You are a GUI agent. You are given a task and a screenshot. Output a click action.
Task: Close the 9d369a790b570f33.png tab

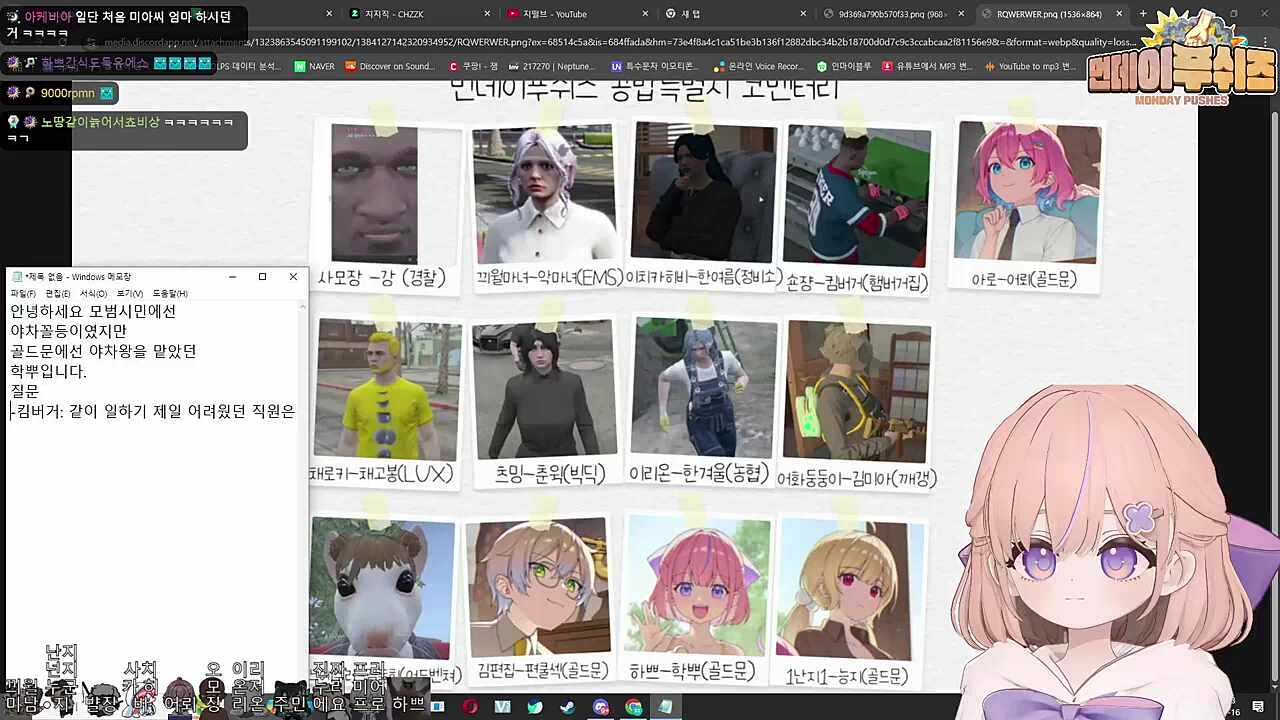[x=961, y=14]
